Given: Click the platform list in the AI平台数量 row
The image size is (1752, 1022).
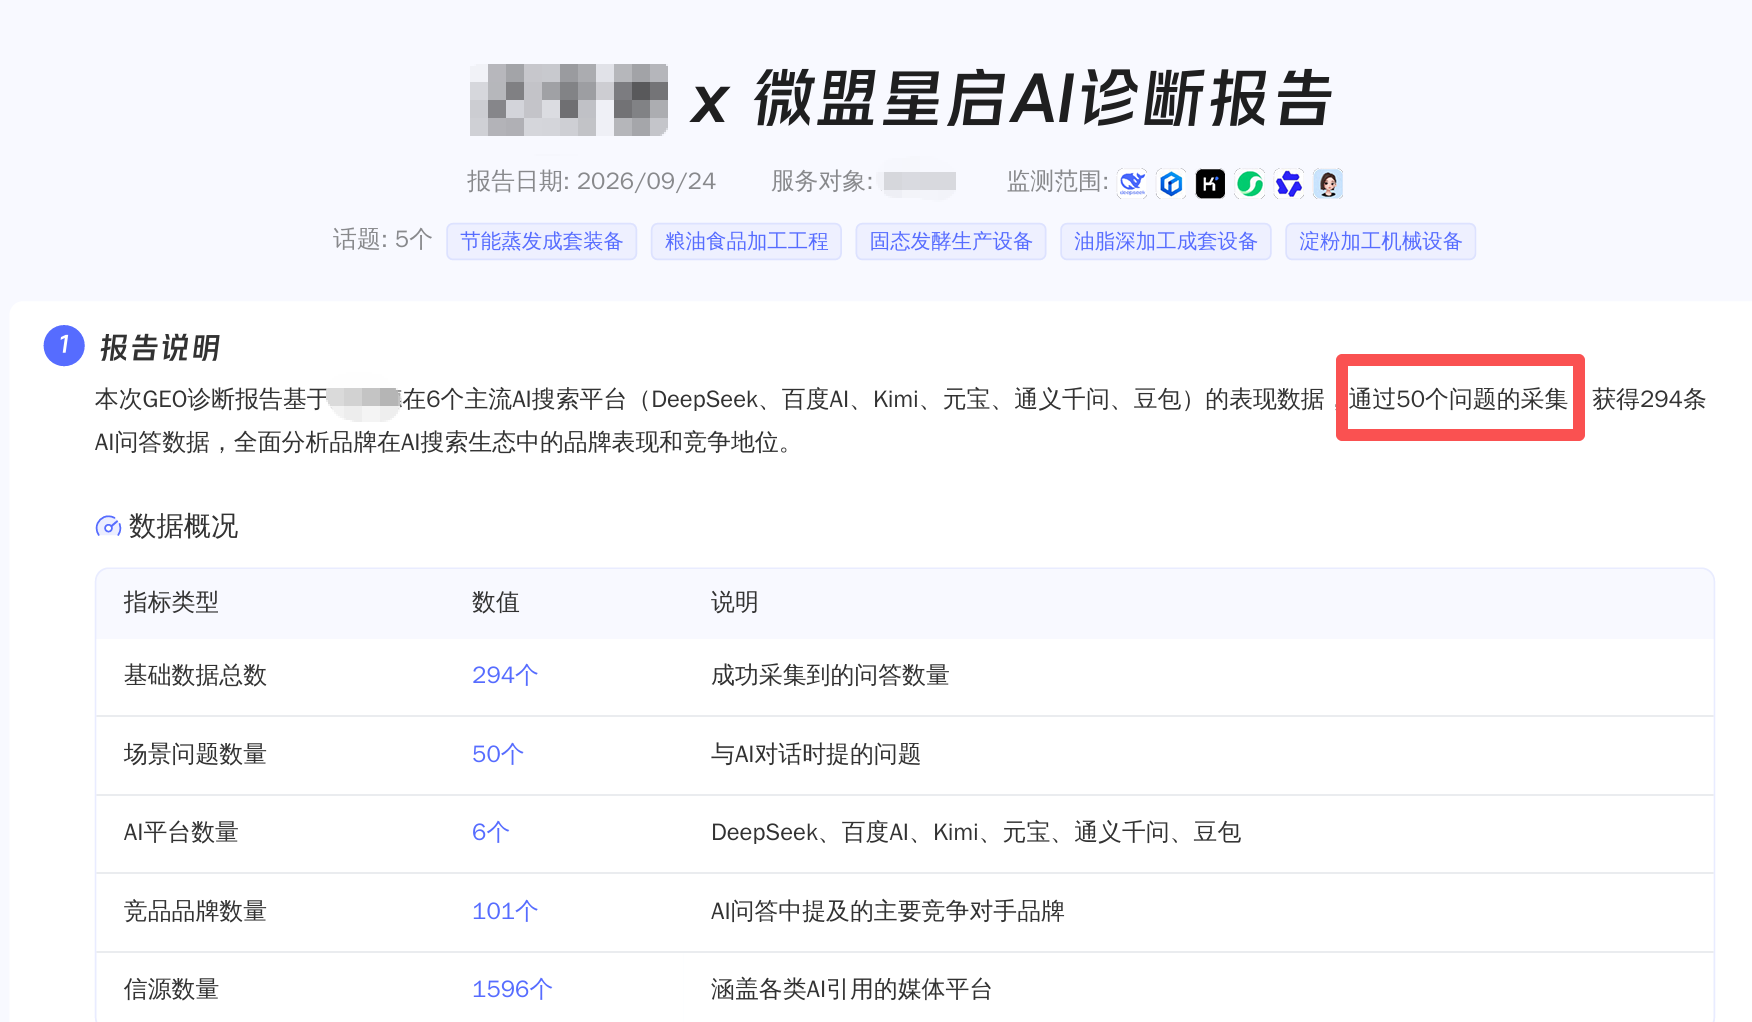Looking at the screenshot, I should click(x=976, y=832).
